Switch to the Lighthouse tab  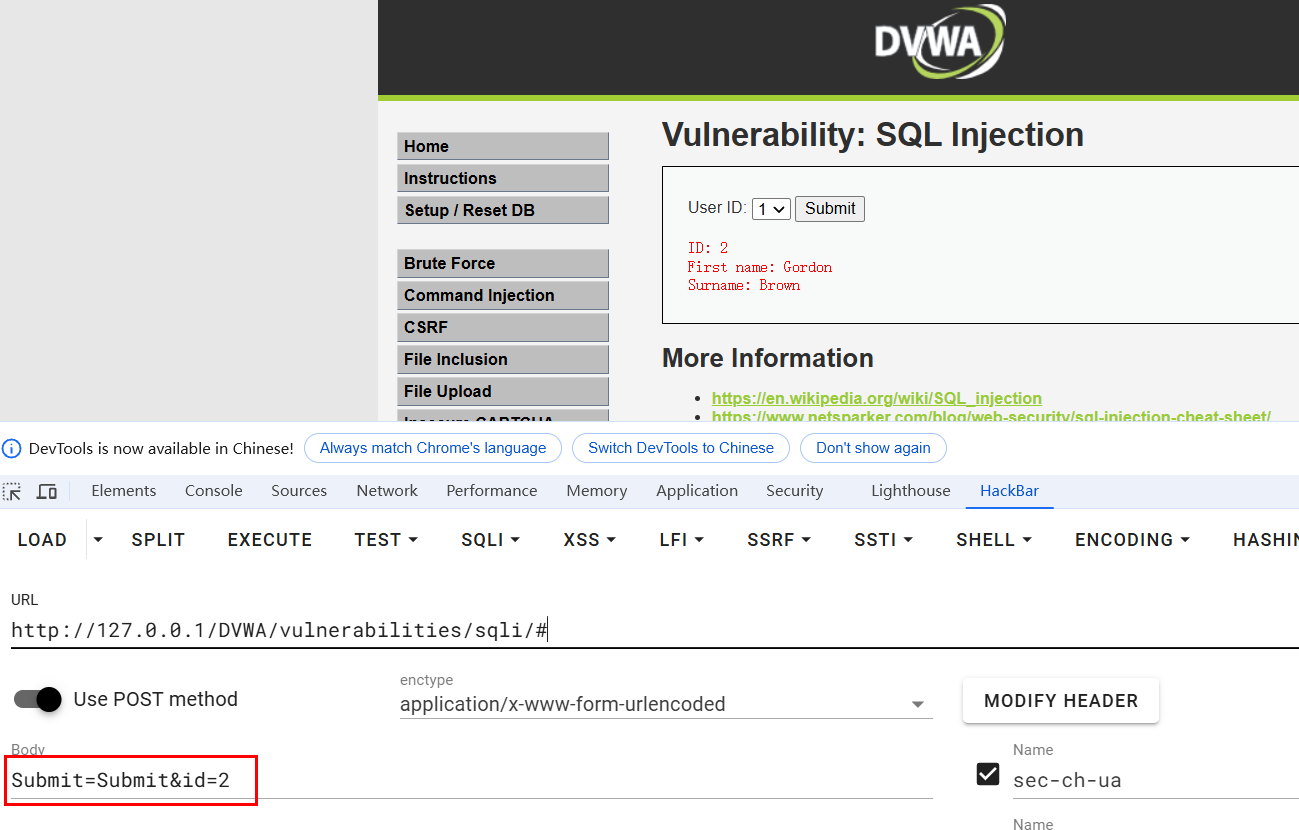[911, 491]
